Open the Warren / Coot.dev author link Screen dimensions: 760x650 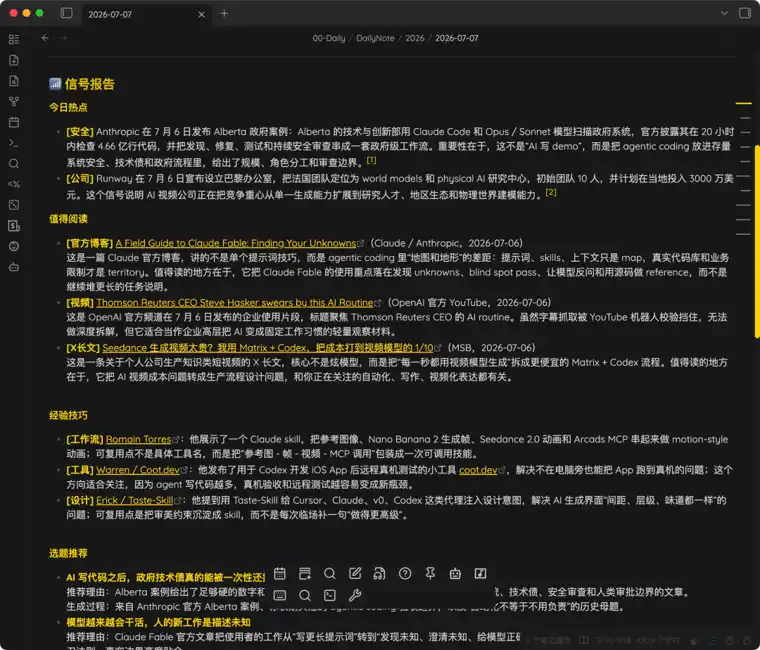click(138, 470)
